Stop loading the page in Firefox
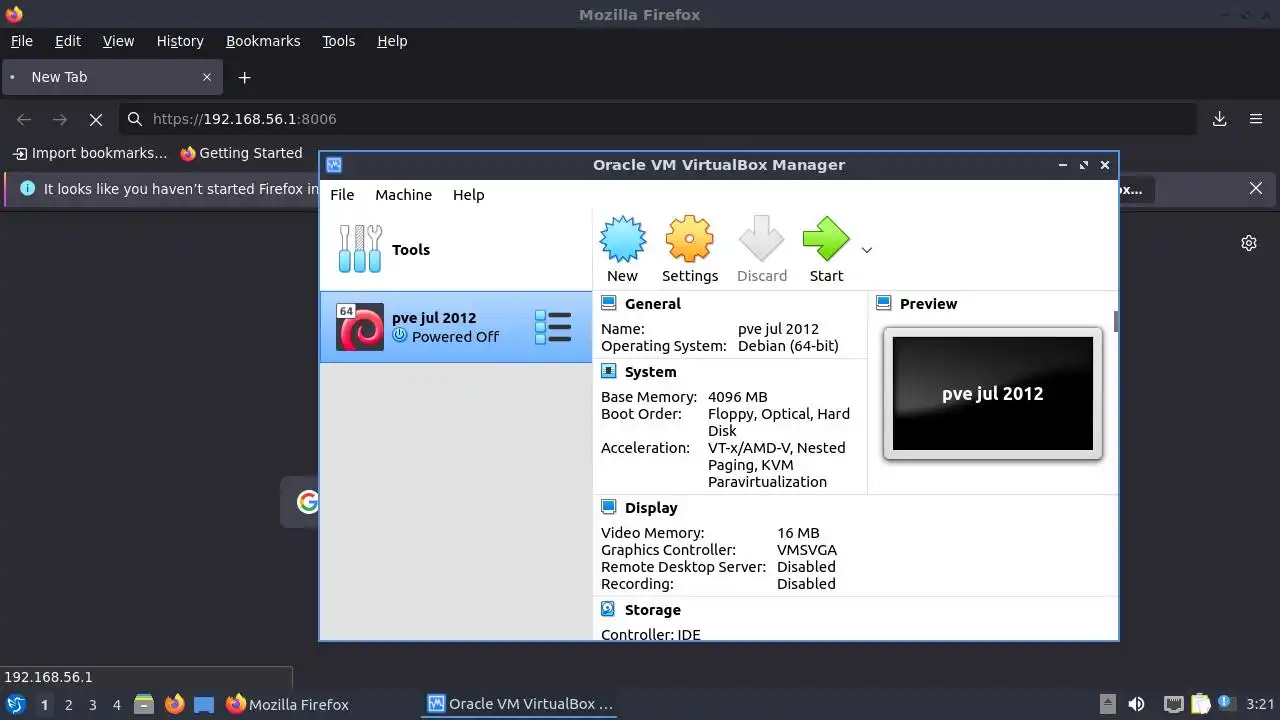Image resolution: width=1280 pixels, height=720 pixels. 96,119
